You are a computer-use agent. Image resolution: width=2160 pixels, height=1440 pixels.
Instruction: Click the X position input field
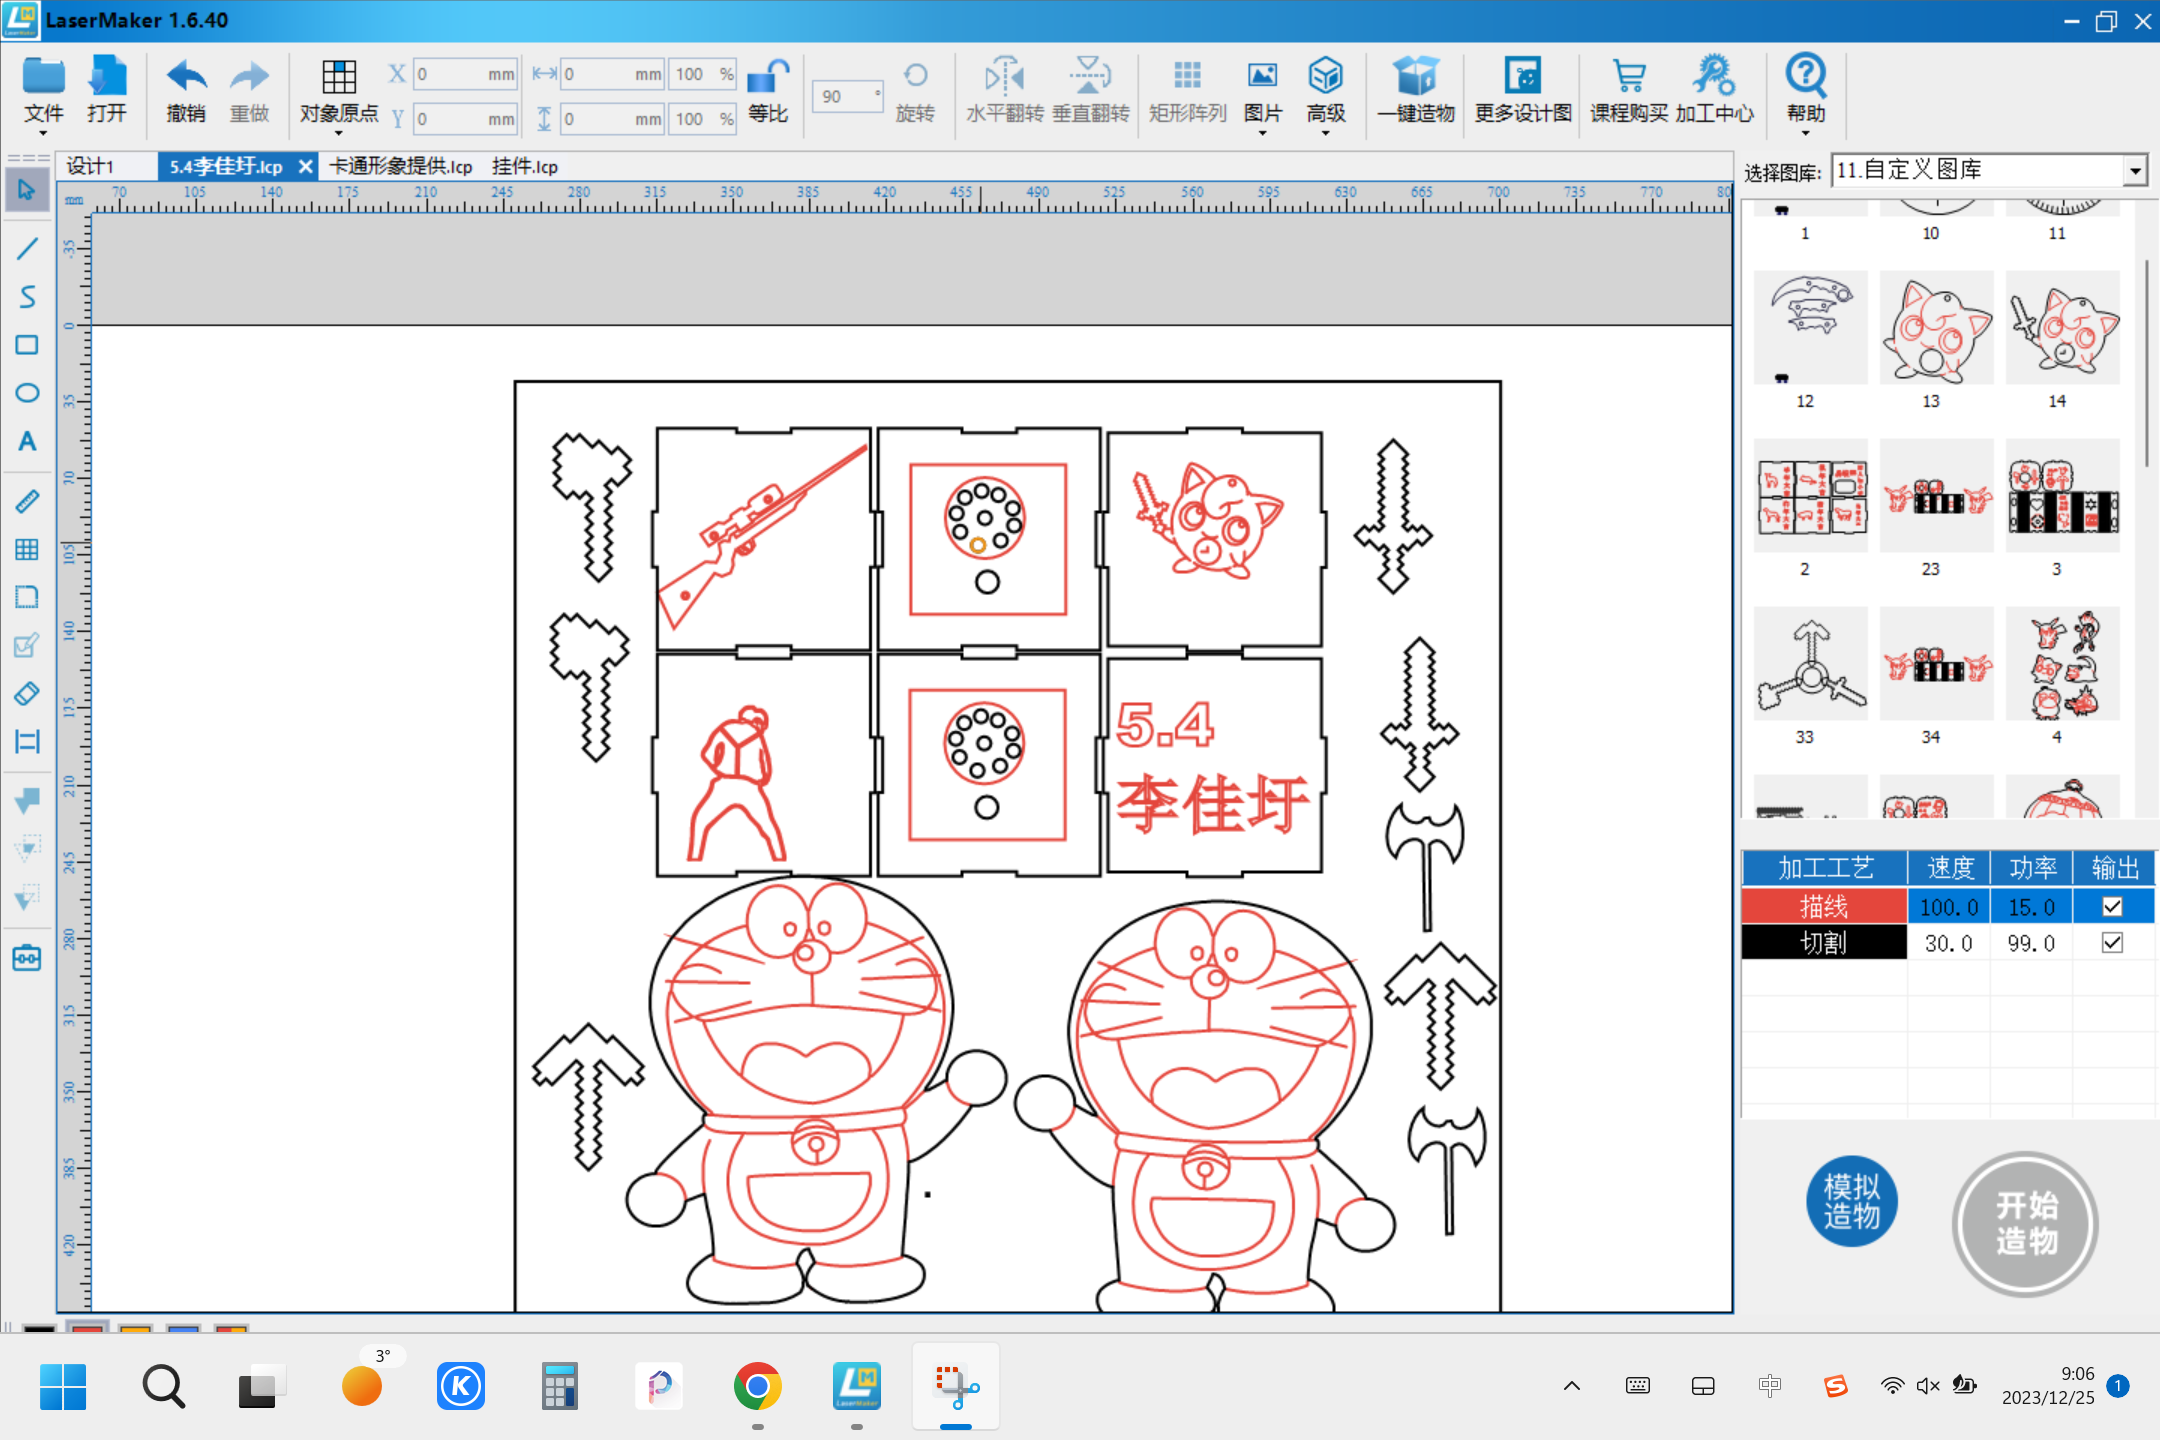[465, 74]
